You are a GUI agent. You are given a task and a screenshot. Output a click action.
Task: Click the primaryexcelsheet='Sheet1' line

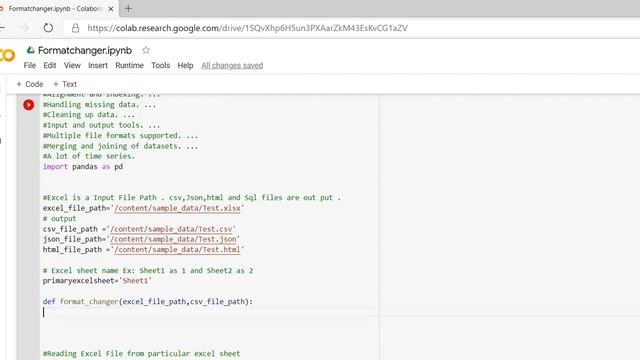tap(97, 281)
